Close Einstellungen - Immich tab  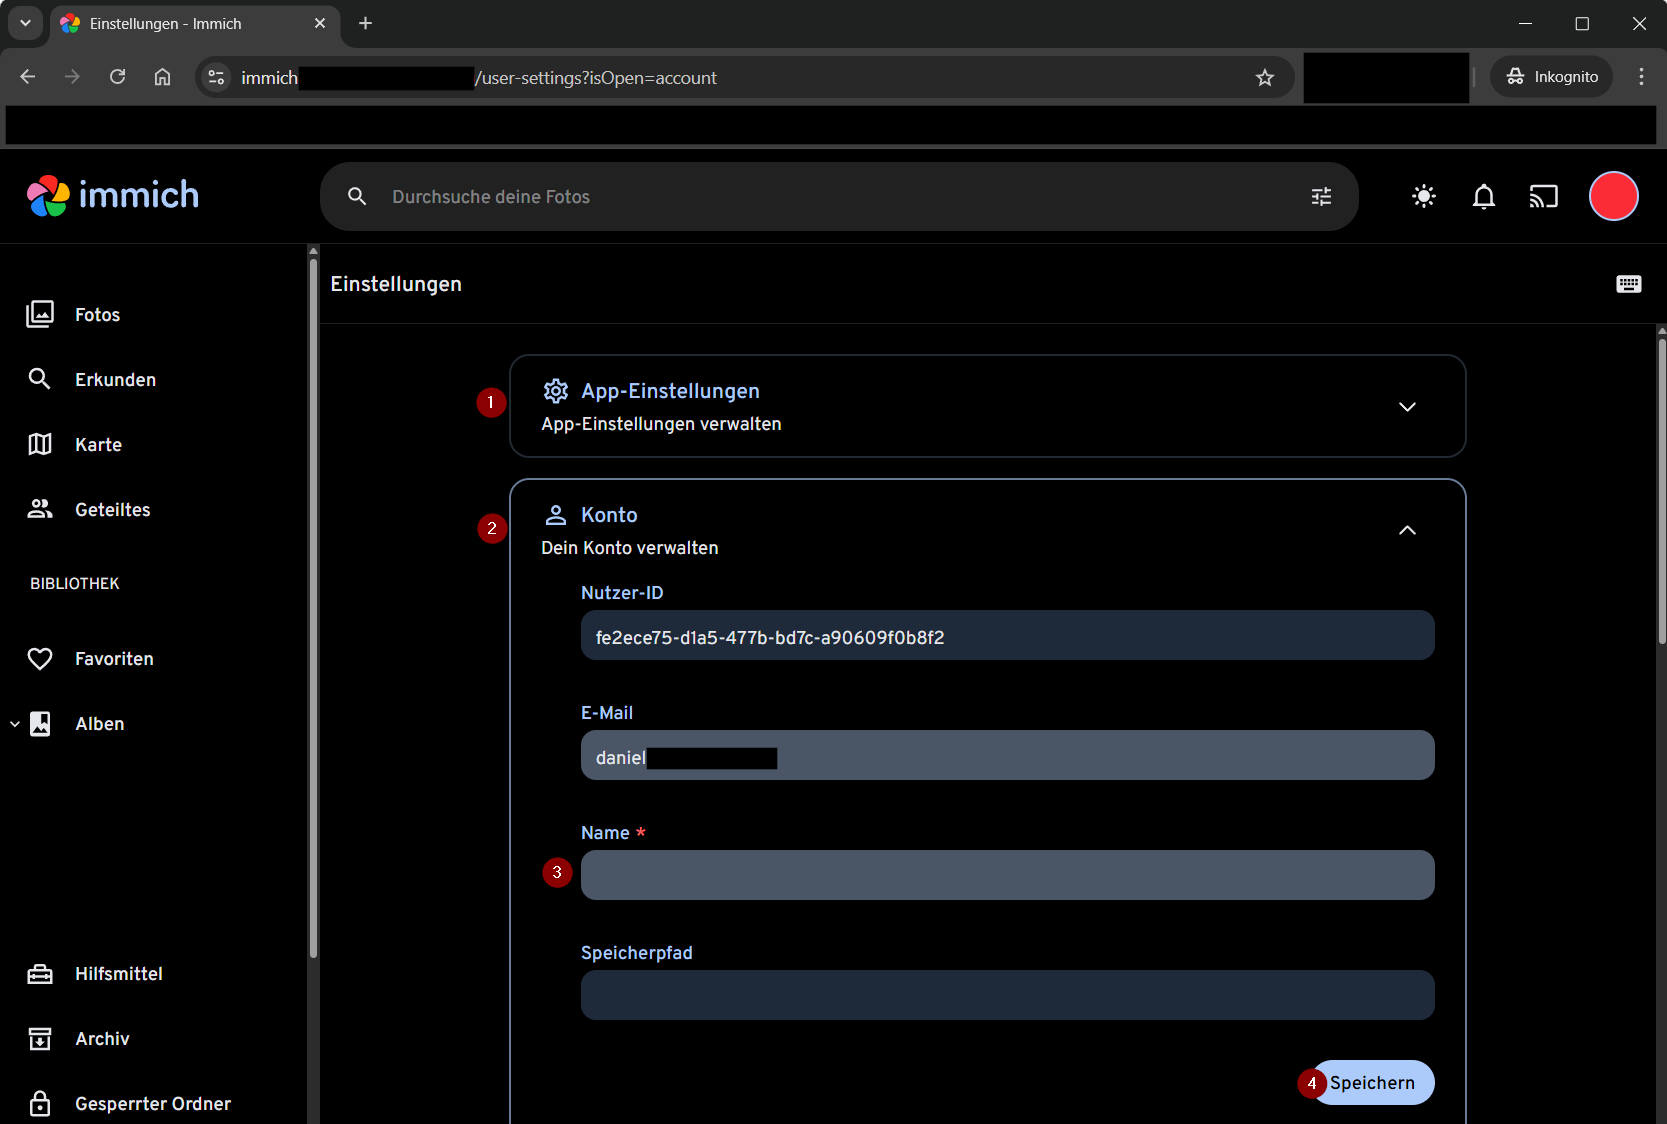tap(320, 23)
